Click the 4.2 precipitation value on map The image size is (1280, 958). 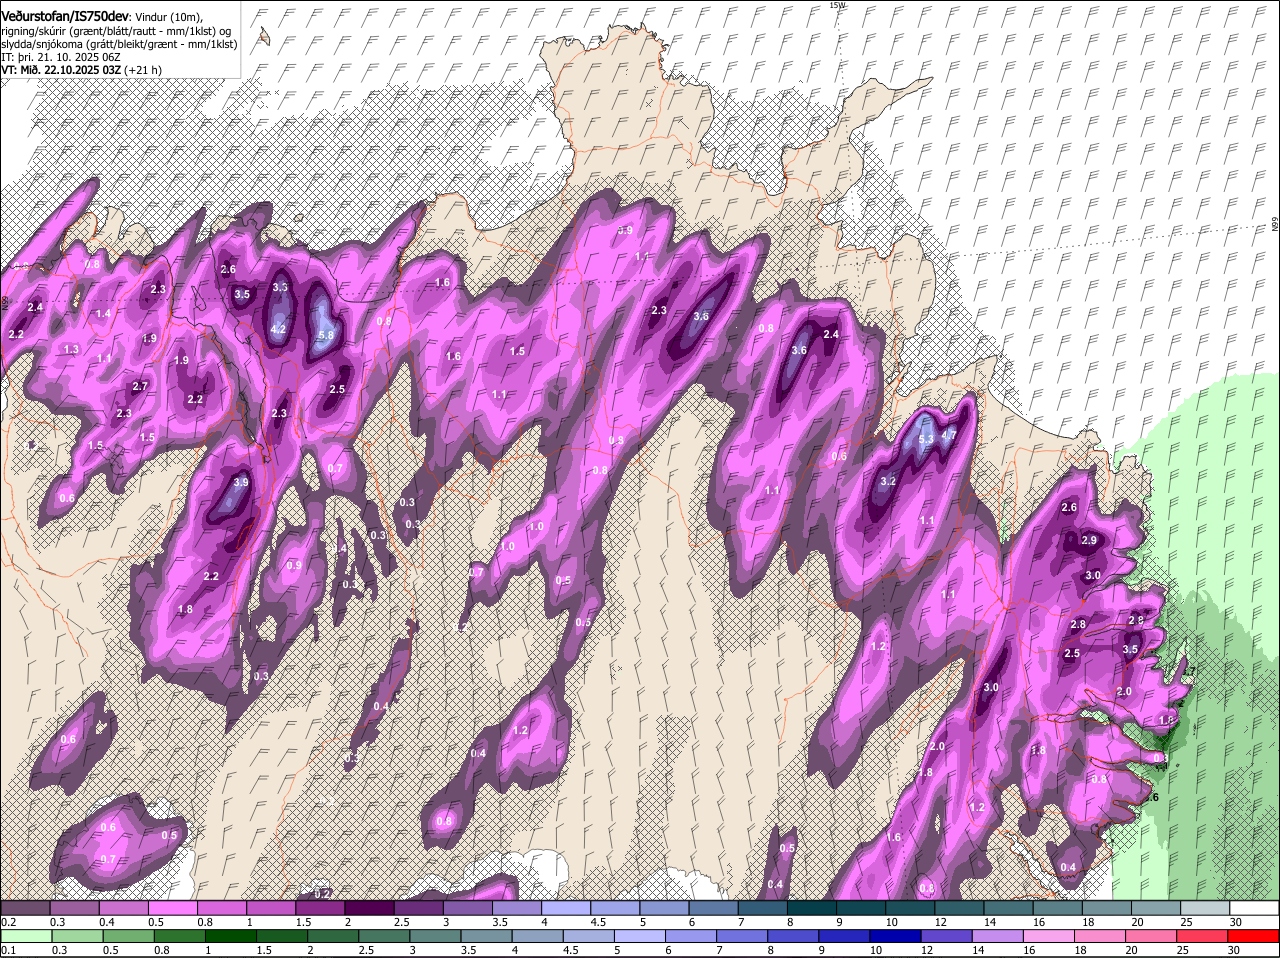coord(279,329)
